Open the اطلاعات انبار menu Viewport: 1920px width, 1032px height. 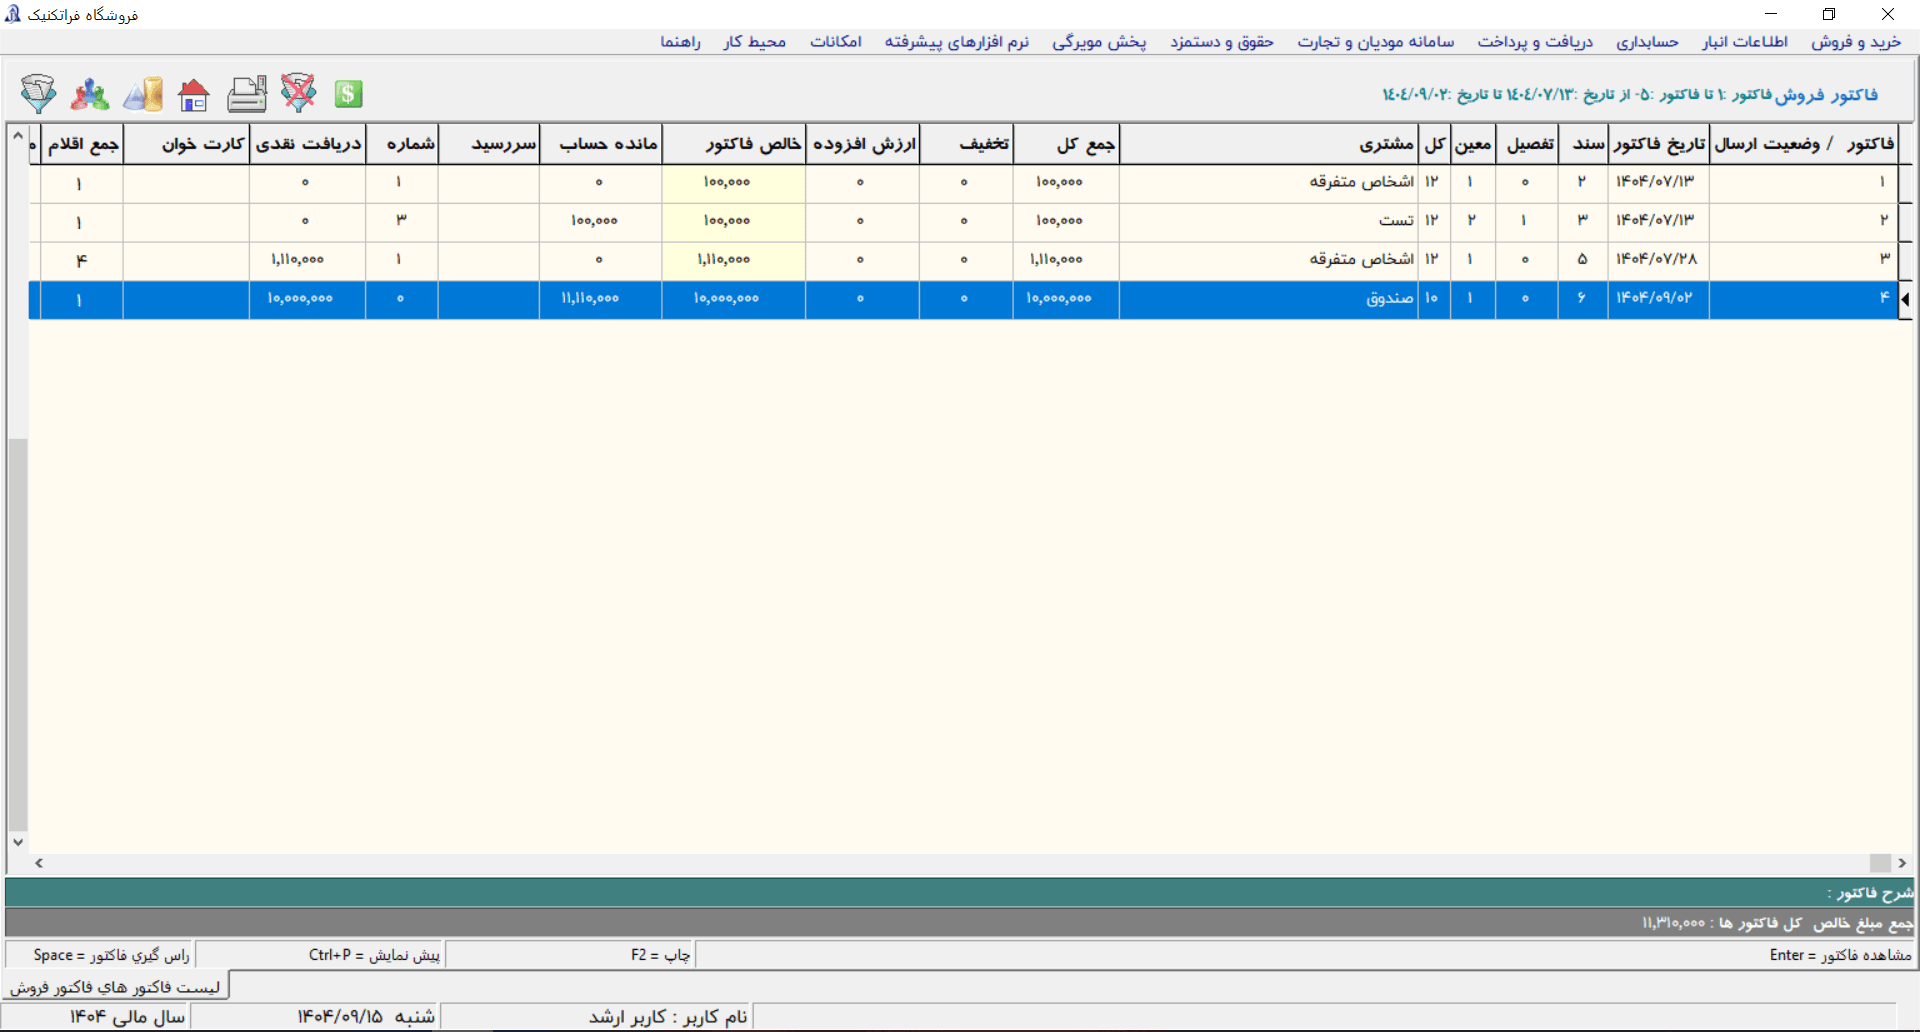pyautogui.click(x=1745, y=41)
